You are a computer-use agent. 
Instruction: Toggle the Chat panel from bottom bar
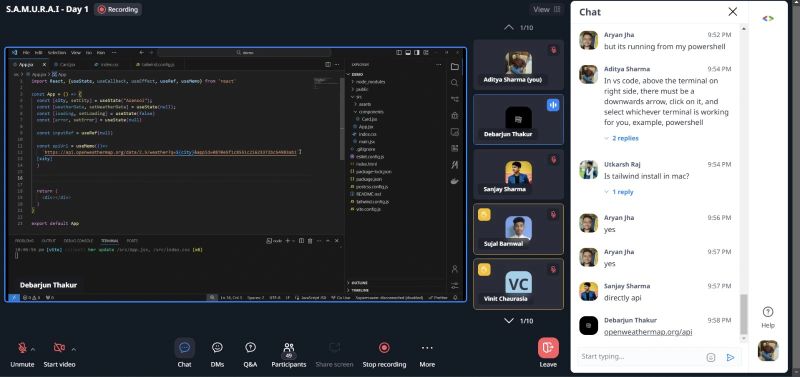tap(184, 354)
